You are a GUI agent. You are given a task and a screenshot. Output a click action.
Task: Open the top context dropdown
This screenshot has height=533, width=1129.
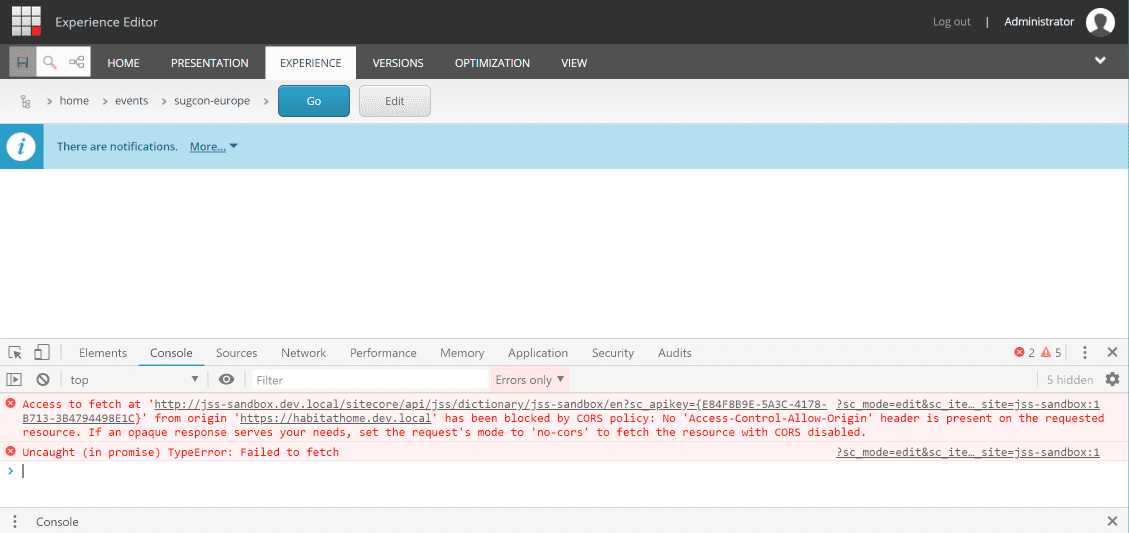[134, 380]
